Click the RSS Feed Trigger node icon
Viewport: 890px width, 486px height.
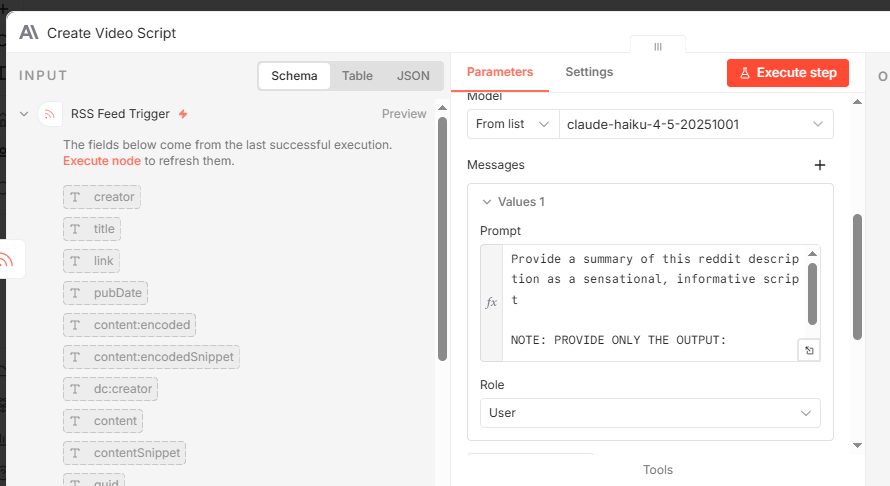coord(50,114)
